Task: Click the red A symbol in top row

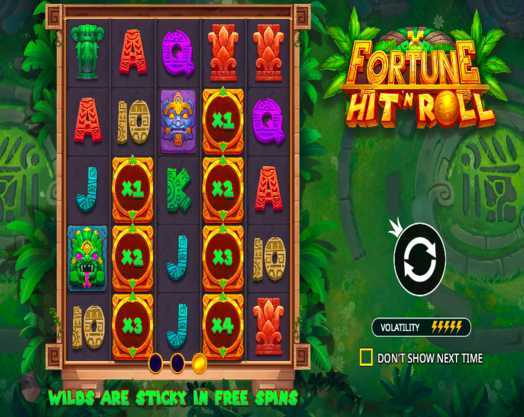Action: click(x=133, y=52)
